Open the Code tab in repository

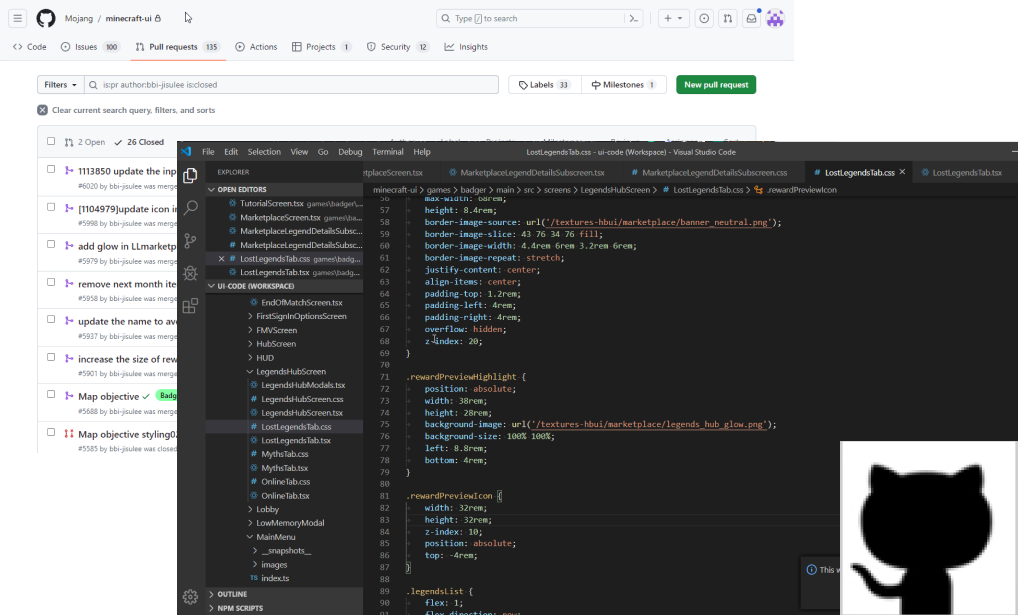30,47
